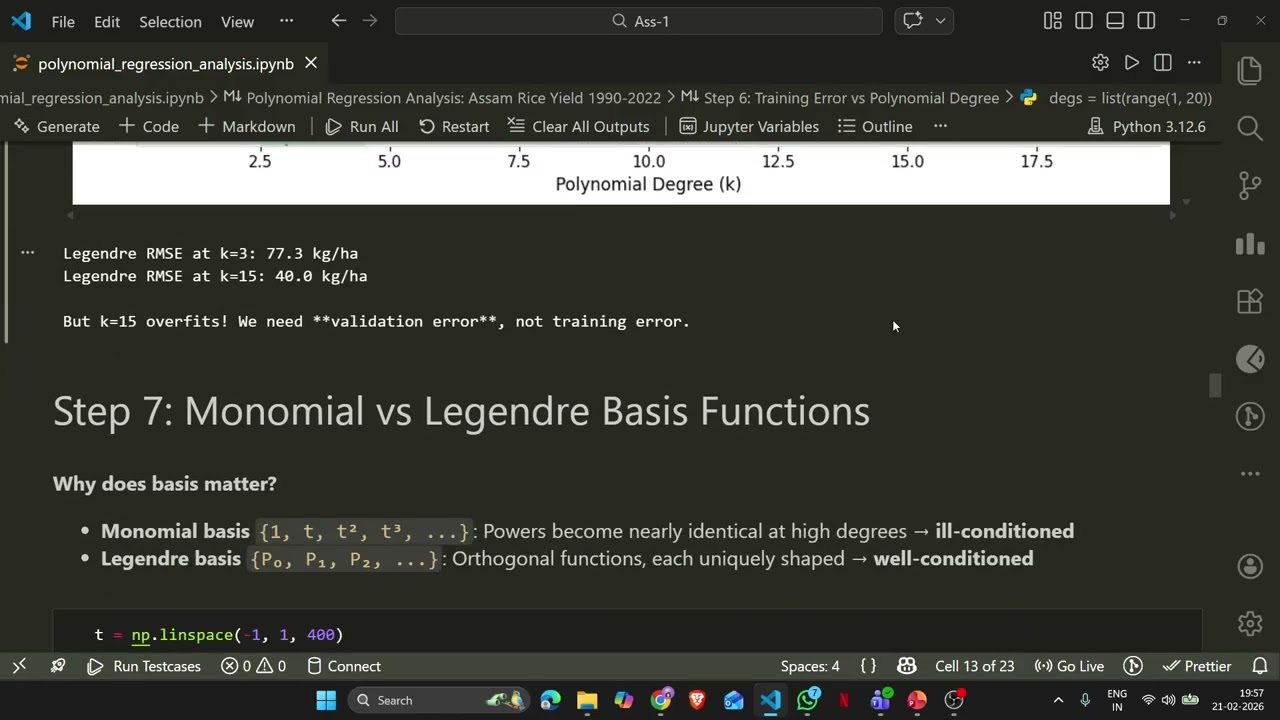The width and height of the screenshot is (1280, 720).
Task: Open the Copilot chat dropdown arrow
Action: (x=940, y=21)
